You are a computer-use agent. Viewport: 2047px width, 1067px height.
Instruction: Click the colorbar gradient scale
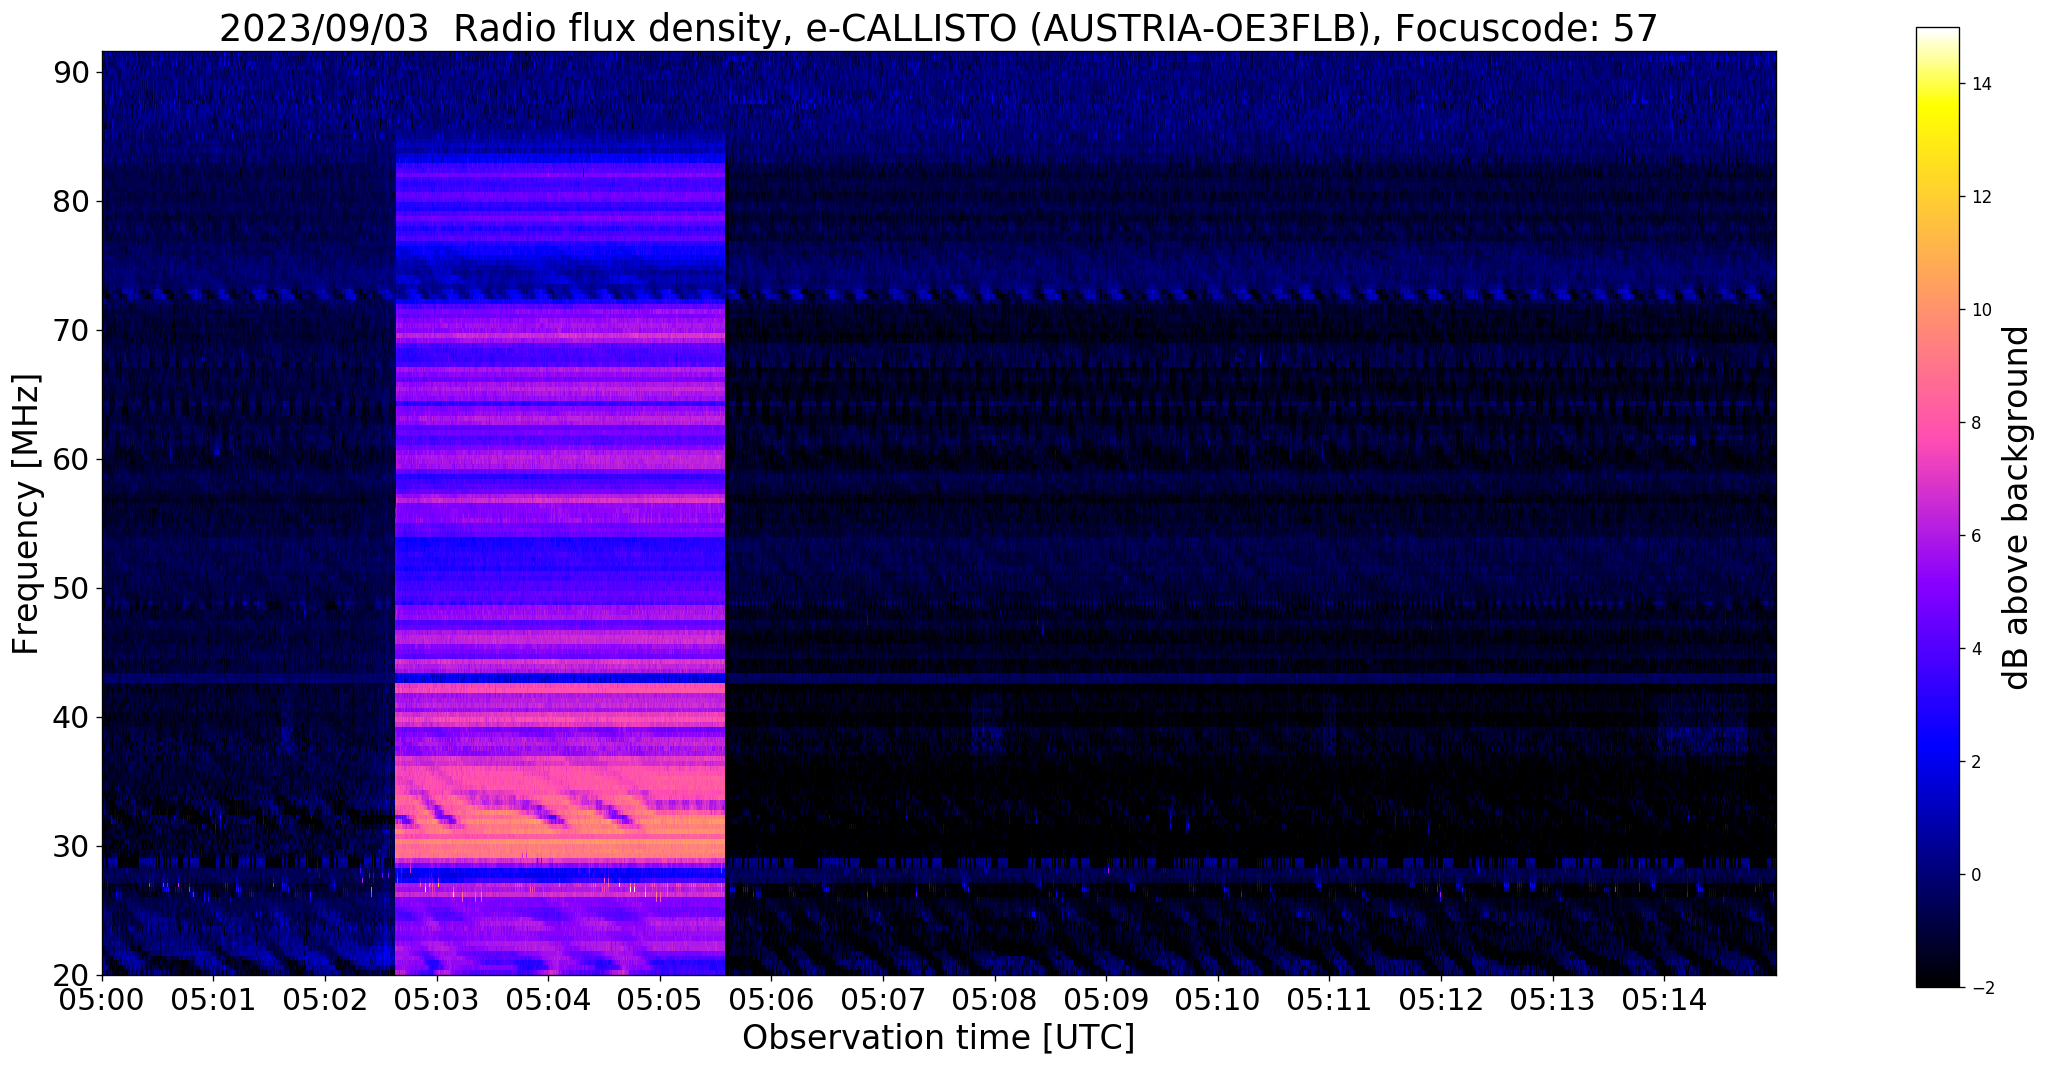1937,507
